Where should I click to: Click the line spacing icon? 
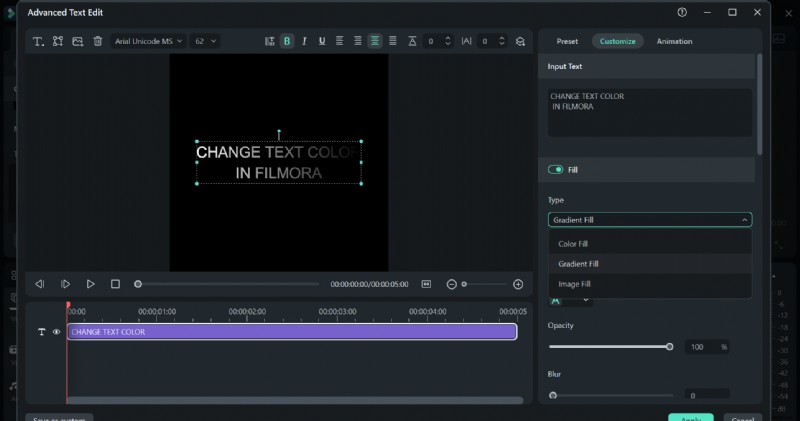click(x=412, y=41)
